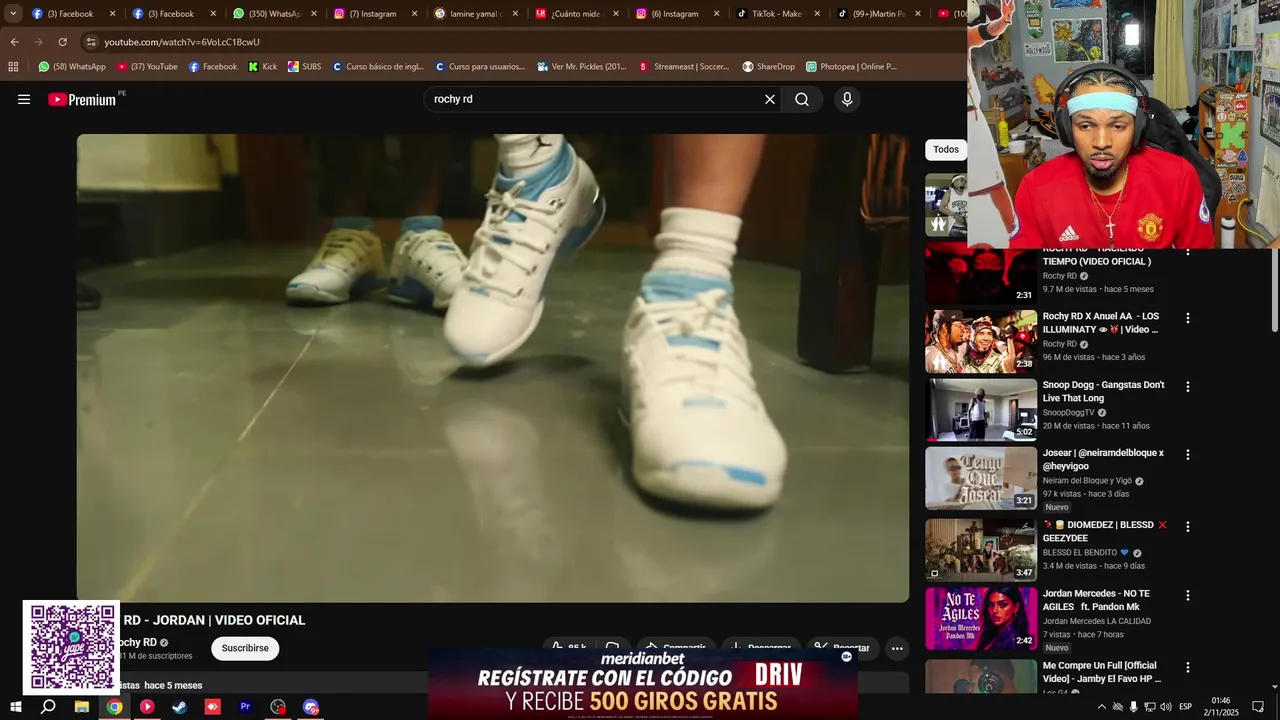Image resolution: width=1280 pixels, height=720 pixels.
Task: Open the Streameast Soccer bookmark
Action: [x=683, y=67]
